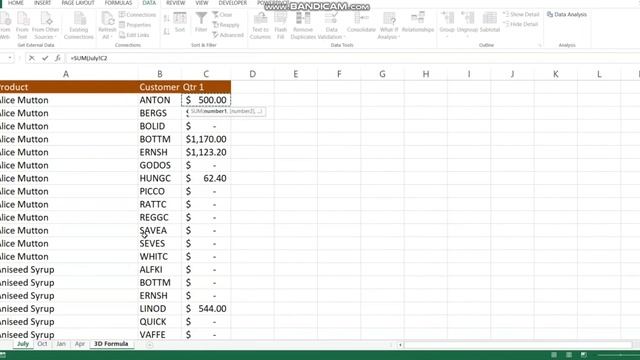Select column D header
This screenshot has height=360, width=640.
tap(253, 74)
